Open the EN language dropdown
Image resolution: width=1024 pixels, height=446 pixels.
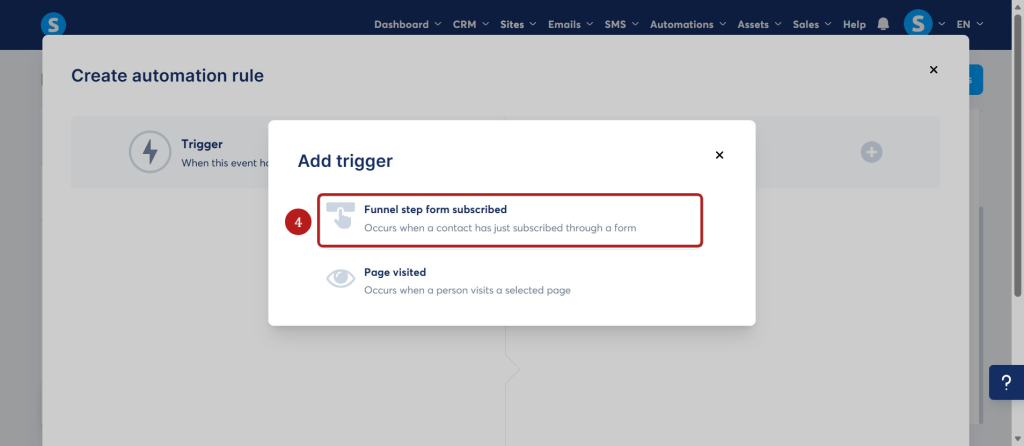970,24
